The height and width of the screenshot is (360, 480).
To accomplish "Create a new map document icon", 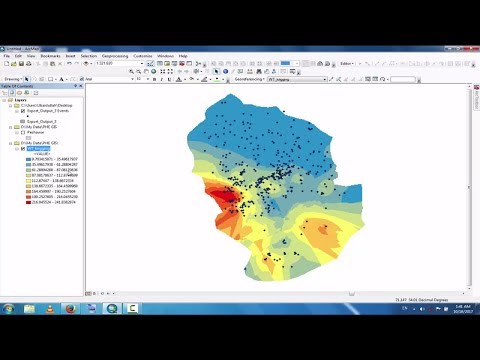I will click(6, 63).
